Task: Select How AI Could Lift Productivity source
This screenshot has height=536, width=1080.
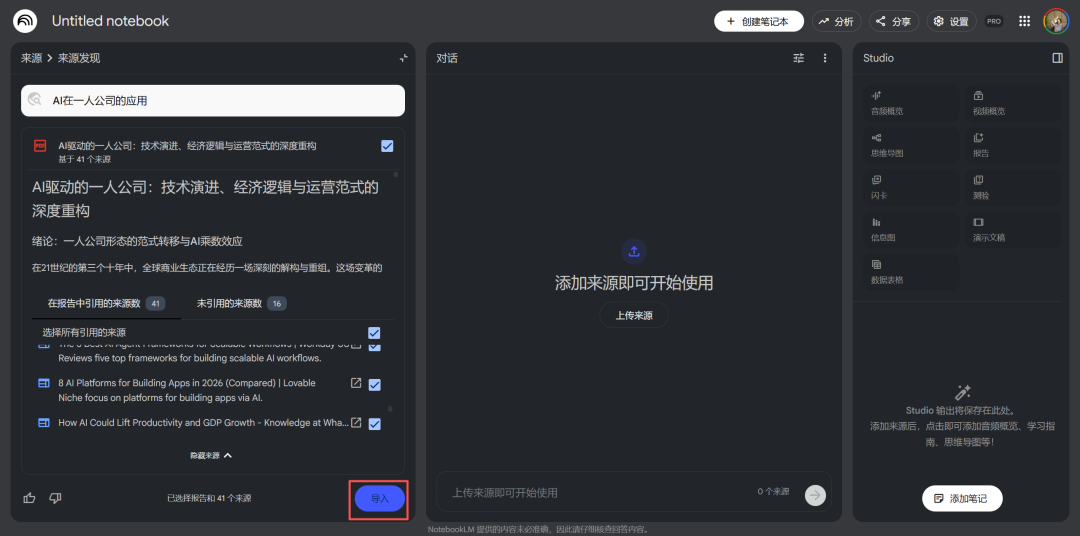Action: [204, 423]
